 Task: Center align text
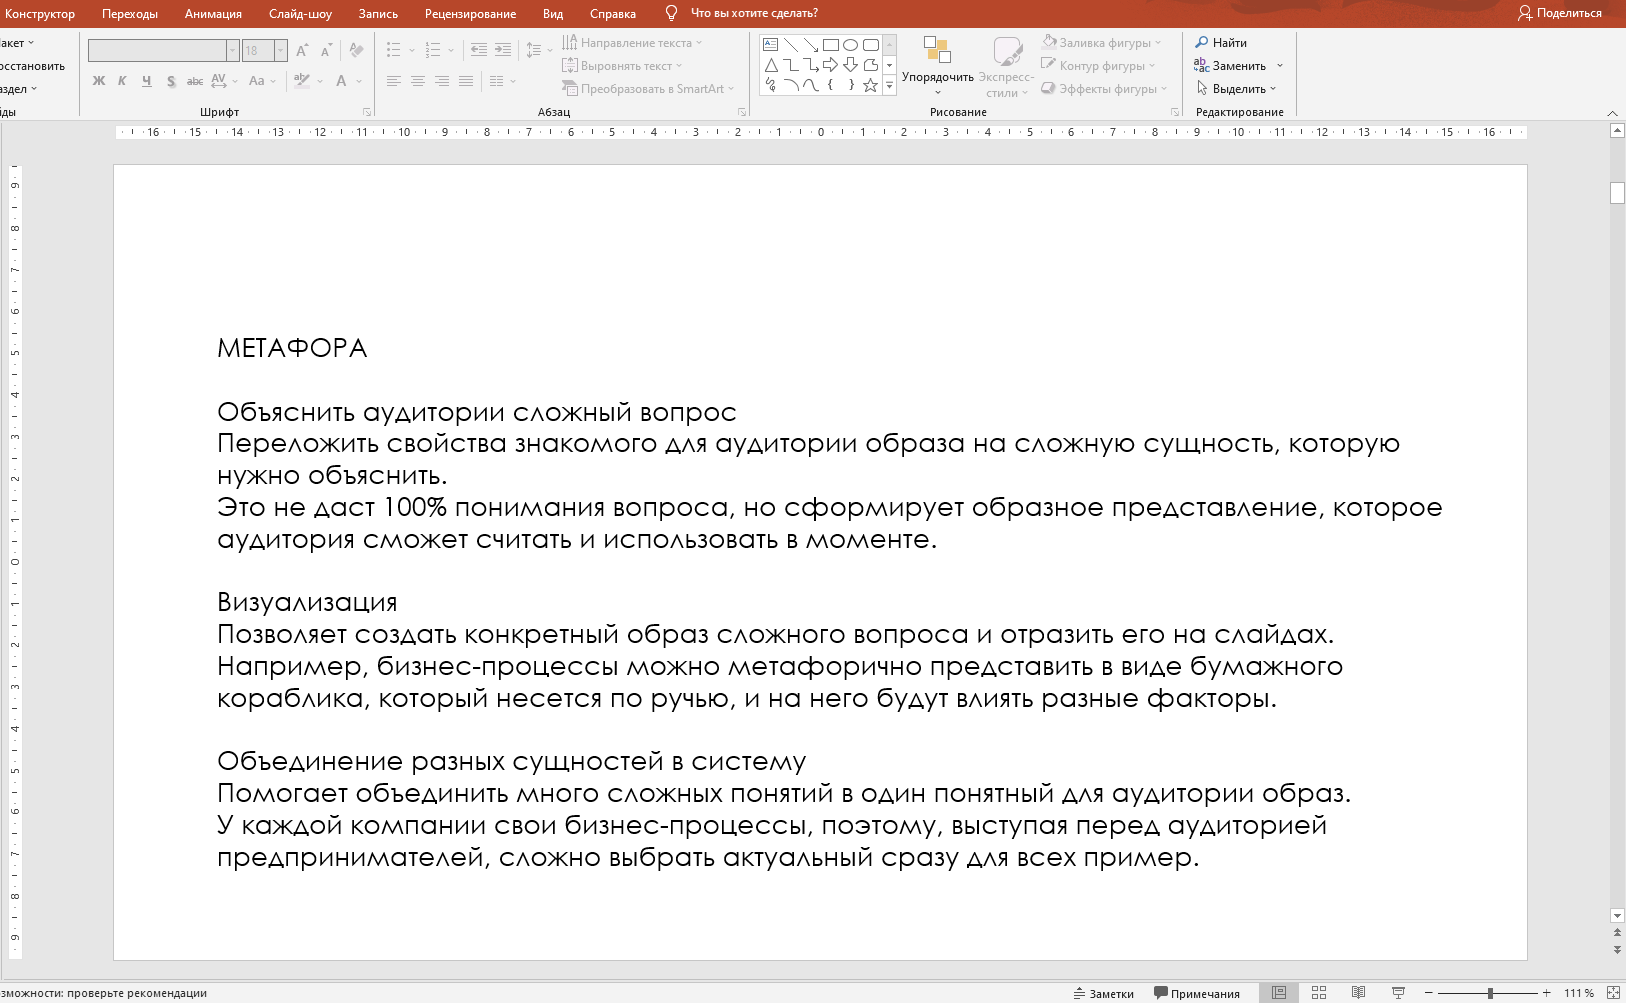(418, 81)
